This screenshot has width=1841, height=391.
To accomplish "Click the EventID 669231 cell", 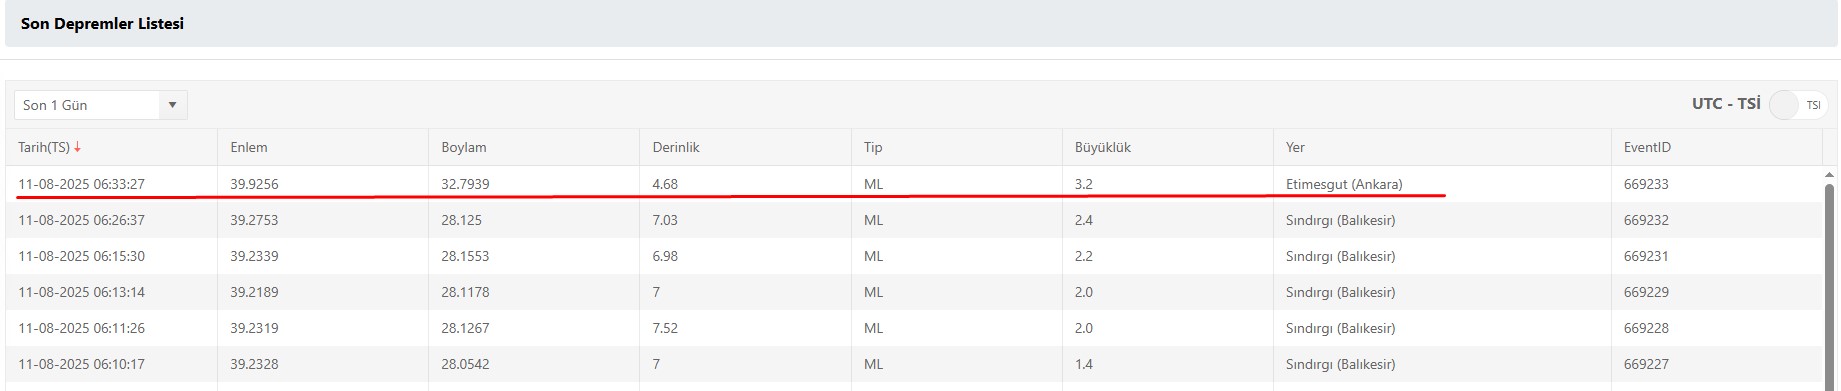I will (1716, 256).
